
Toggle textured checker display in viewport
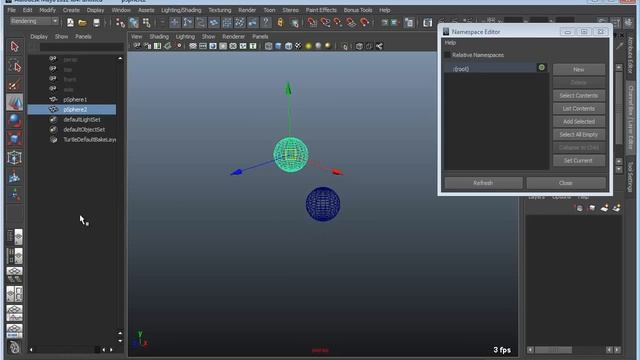pos(298,46)
